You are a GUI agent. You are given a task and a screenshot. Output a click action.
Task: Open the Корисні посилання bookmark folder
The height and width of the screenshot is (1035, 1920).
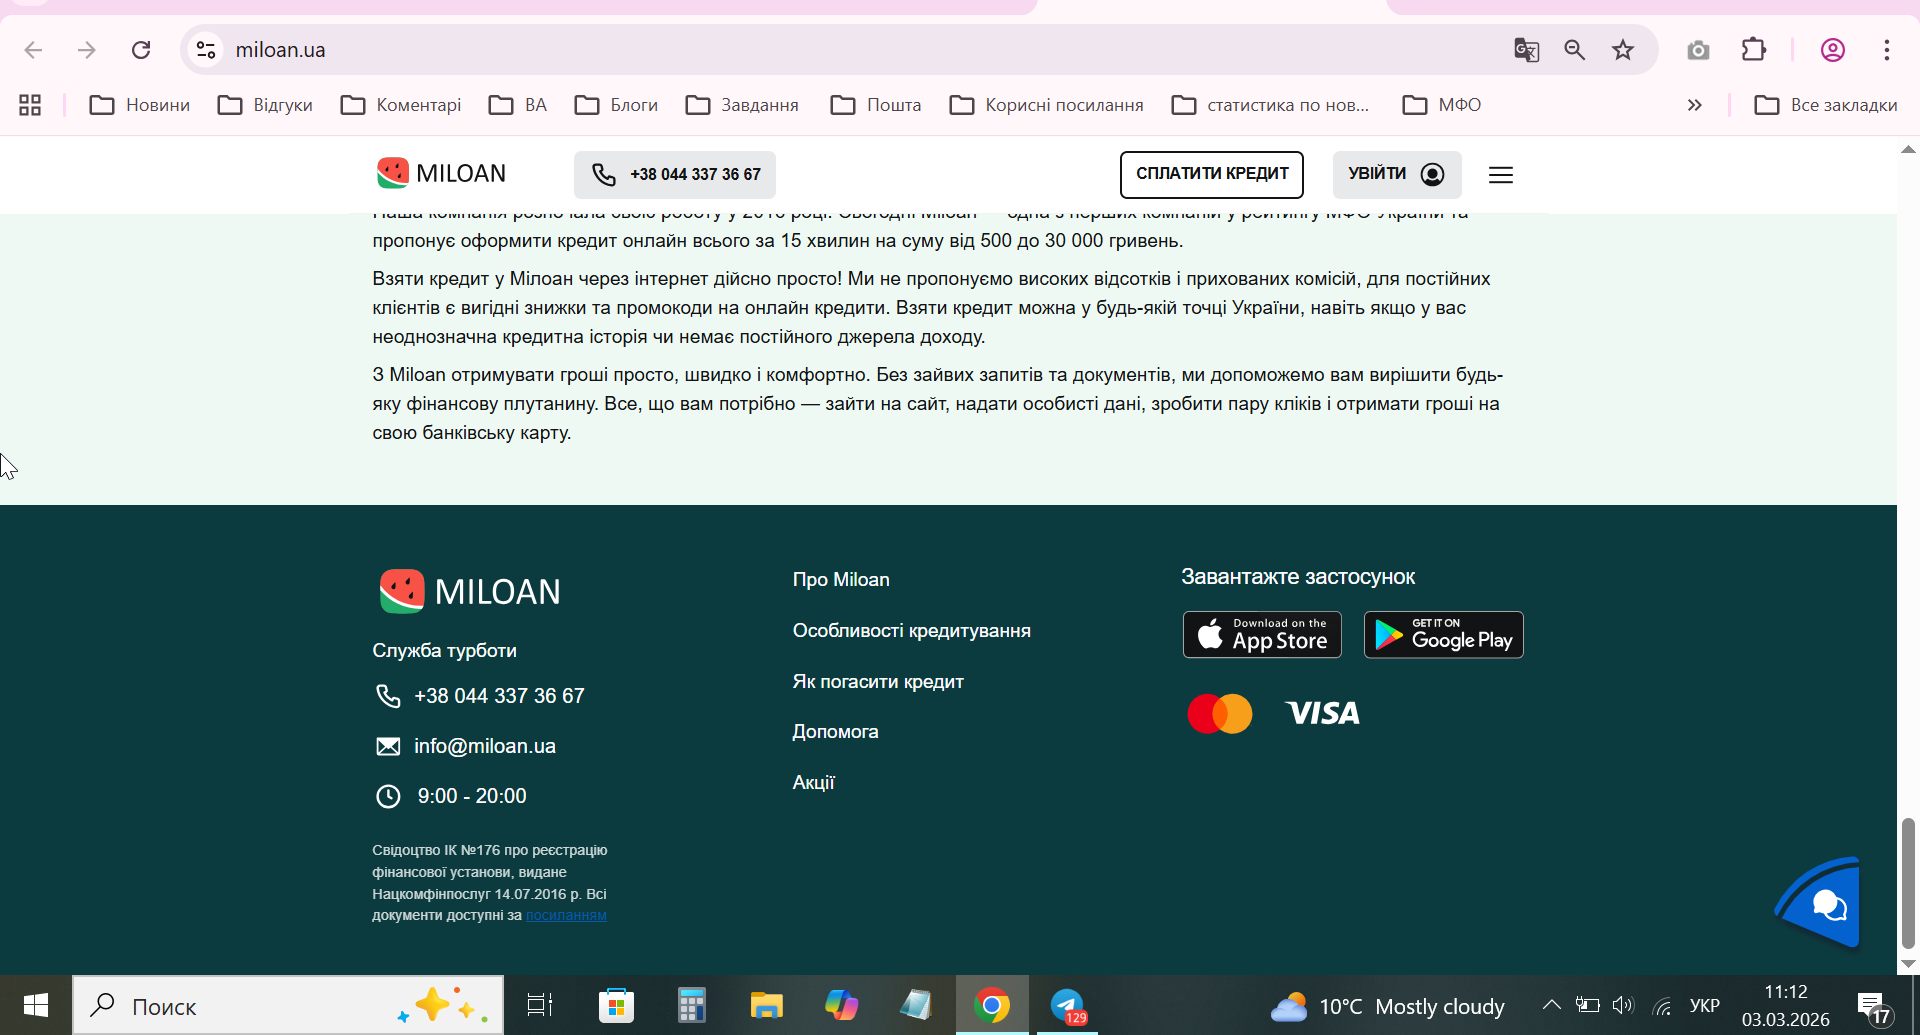[x=1046, y=105]
